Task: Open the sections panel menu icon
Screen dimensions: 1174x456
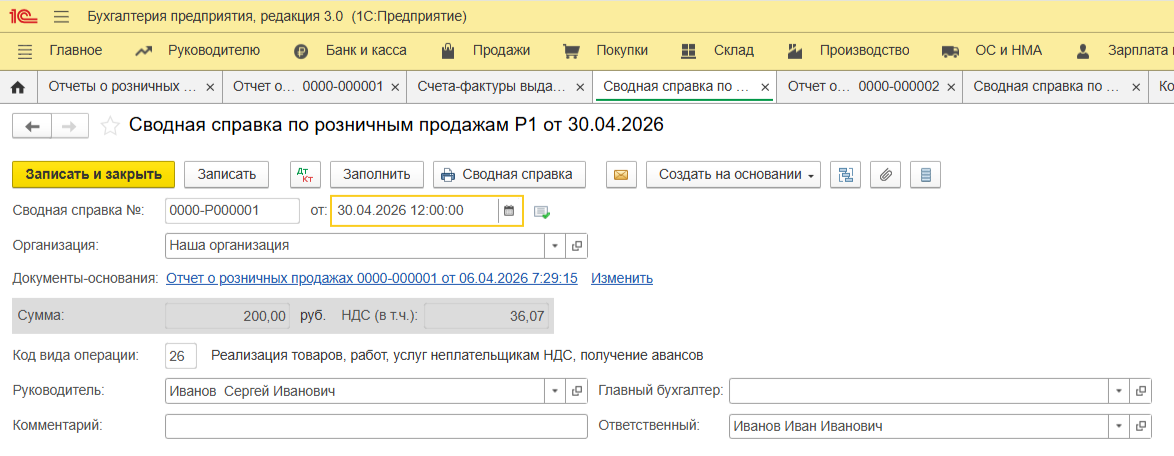Action: tap(25, 52)
